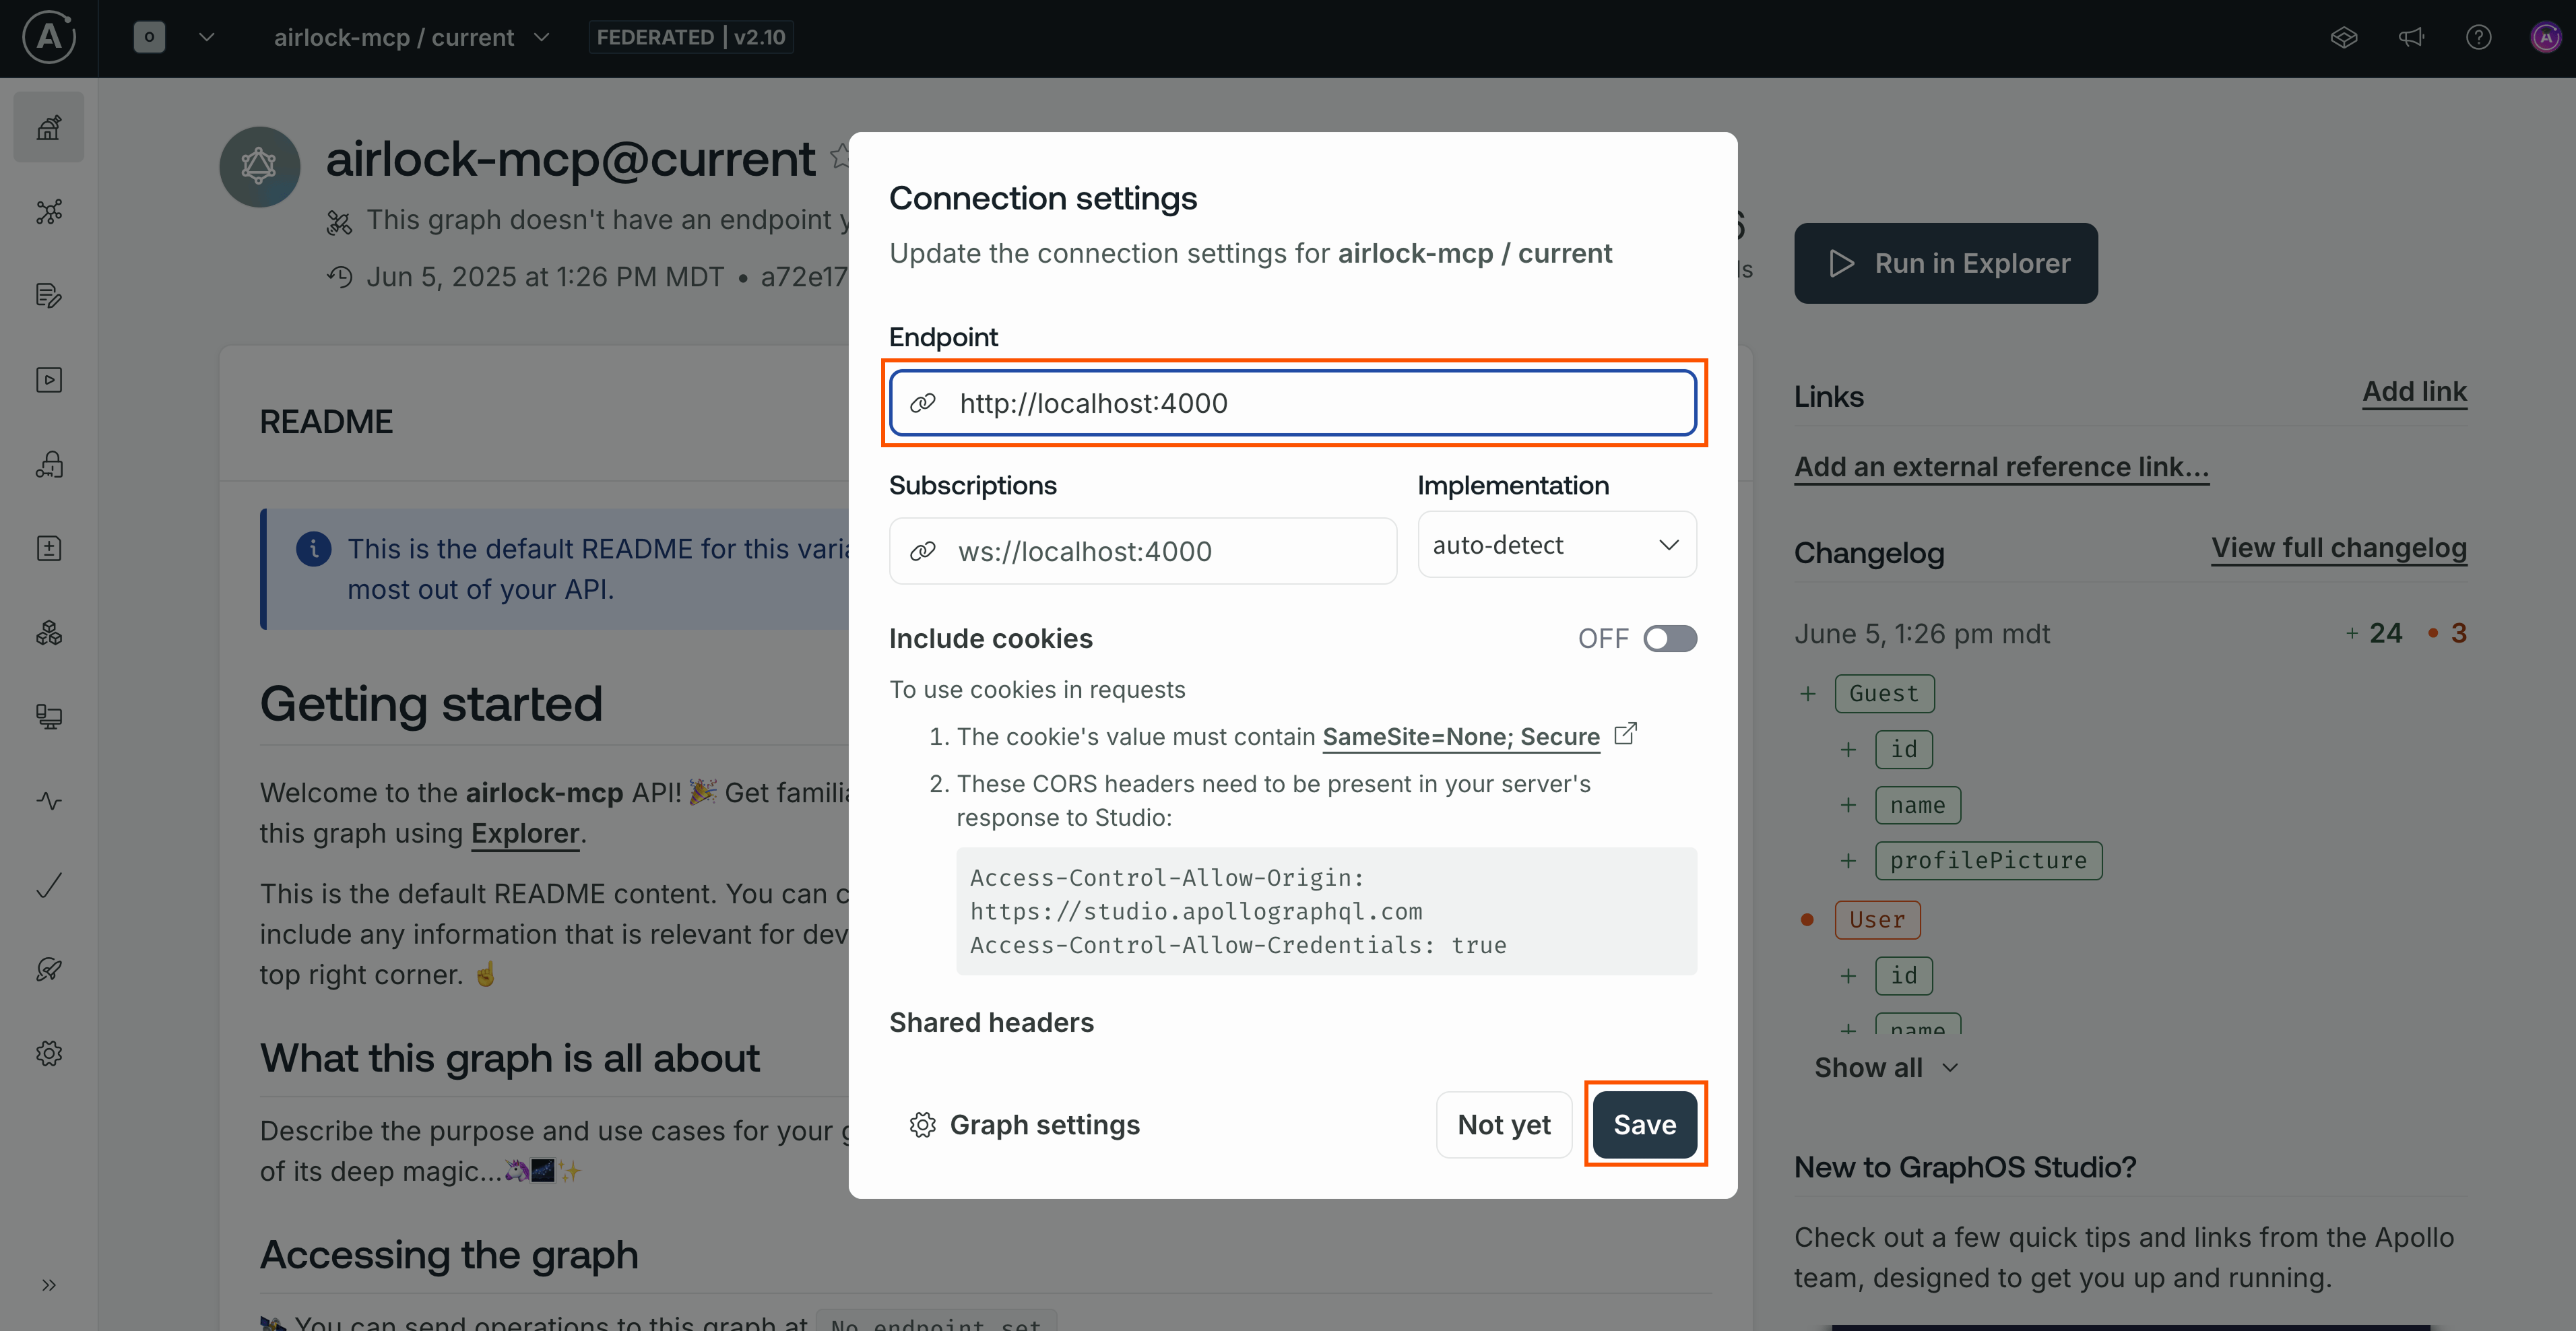This screenshot has height=1331, width=2576.
Task: Click the Apollo logo icon
Action: click(48, 38)
